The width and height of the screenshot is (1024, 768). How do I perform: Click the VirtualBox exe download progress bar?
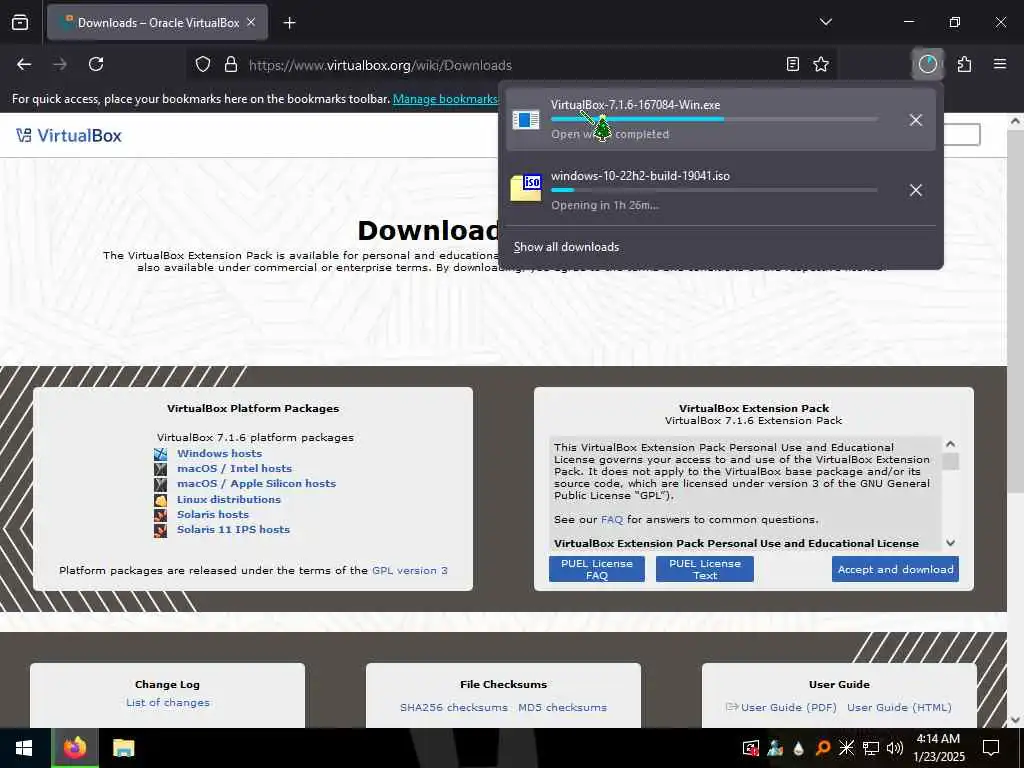click(x=714, y=119)
